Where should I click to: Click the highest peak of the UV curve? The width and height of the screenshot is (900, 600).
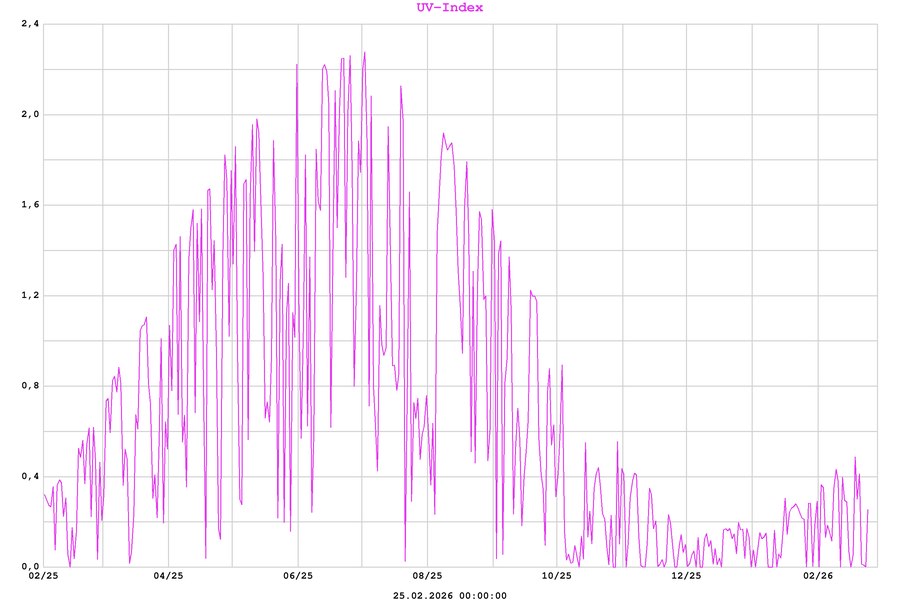[364, 52]
